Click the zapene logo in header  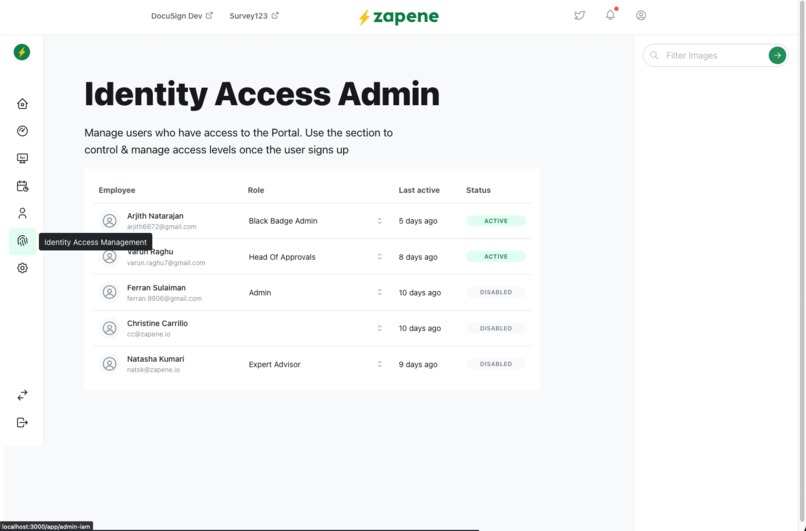click(x=398, y=16)
